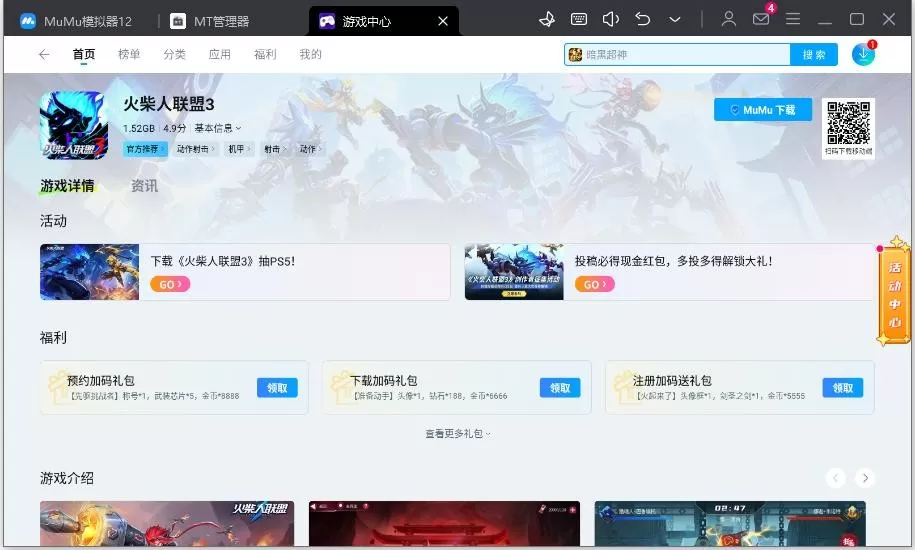This screenshot has width=915, height=550.
Task: Open the MuMu模拟器12 home tab
Action: [76, 21]
